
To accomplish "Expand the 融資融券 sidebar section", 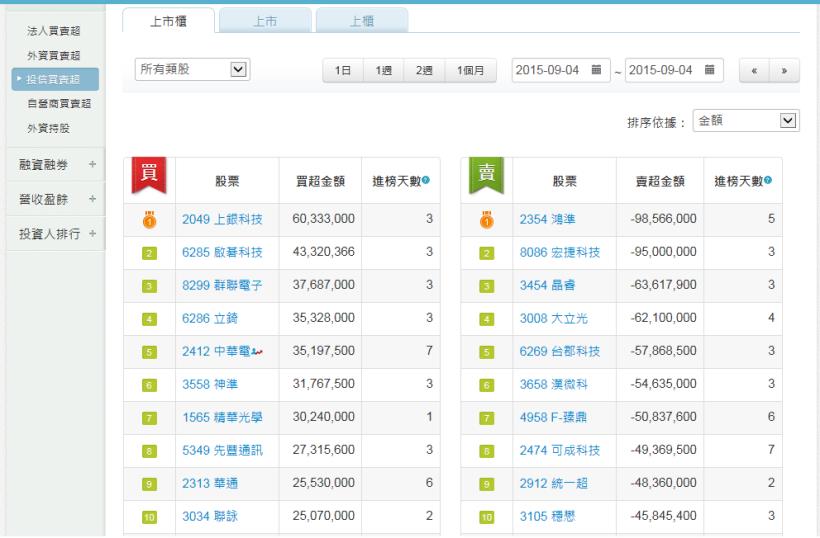I will click(92, 164).
